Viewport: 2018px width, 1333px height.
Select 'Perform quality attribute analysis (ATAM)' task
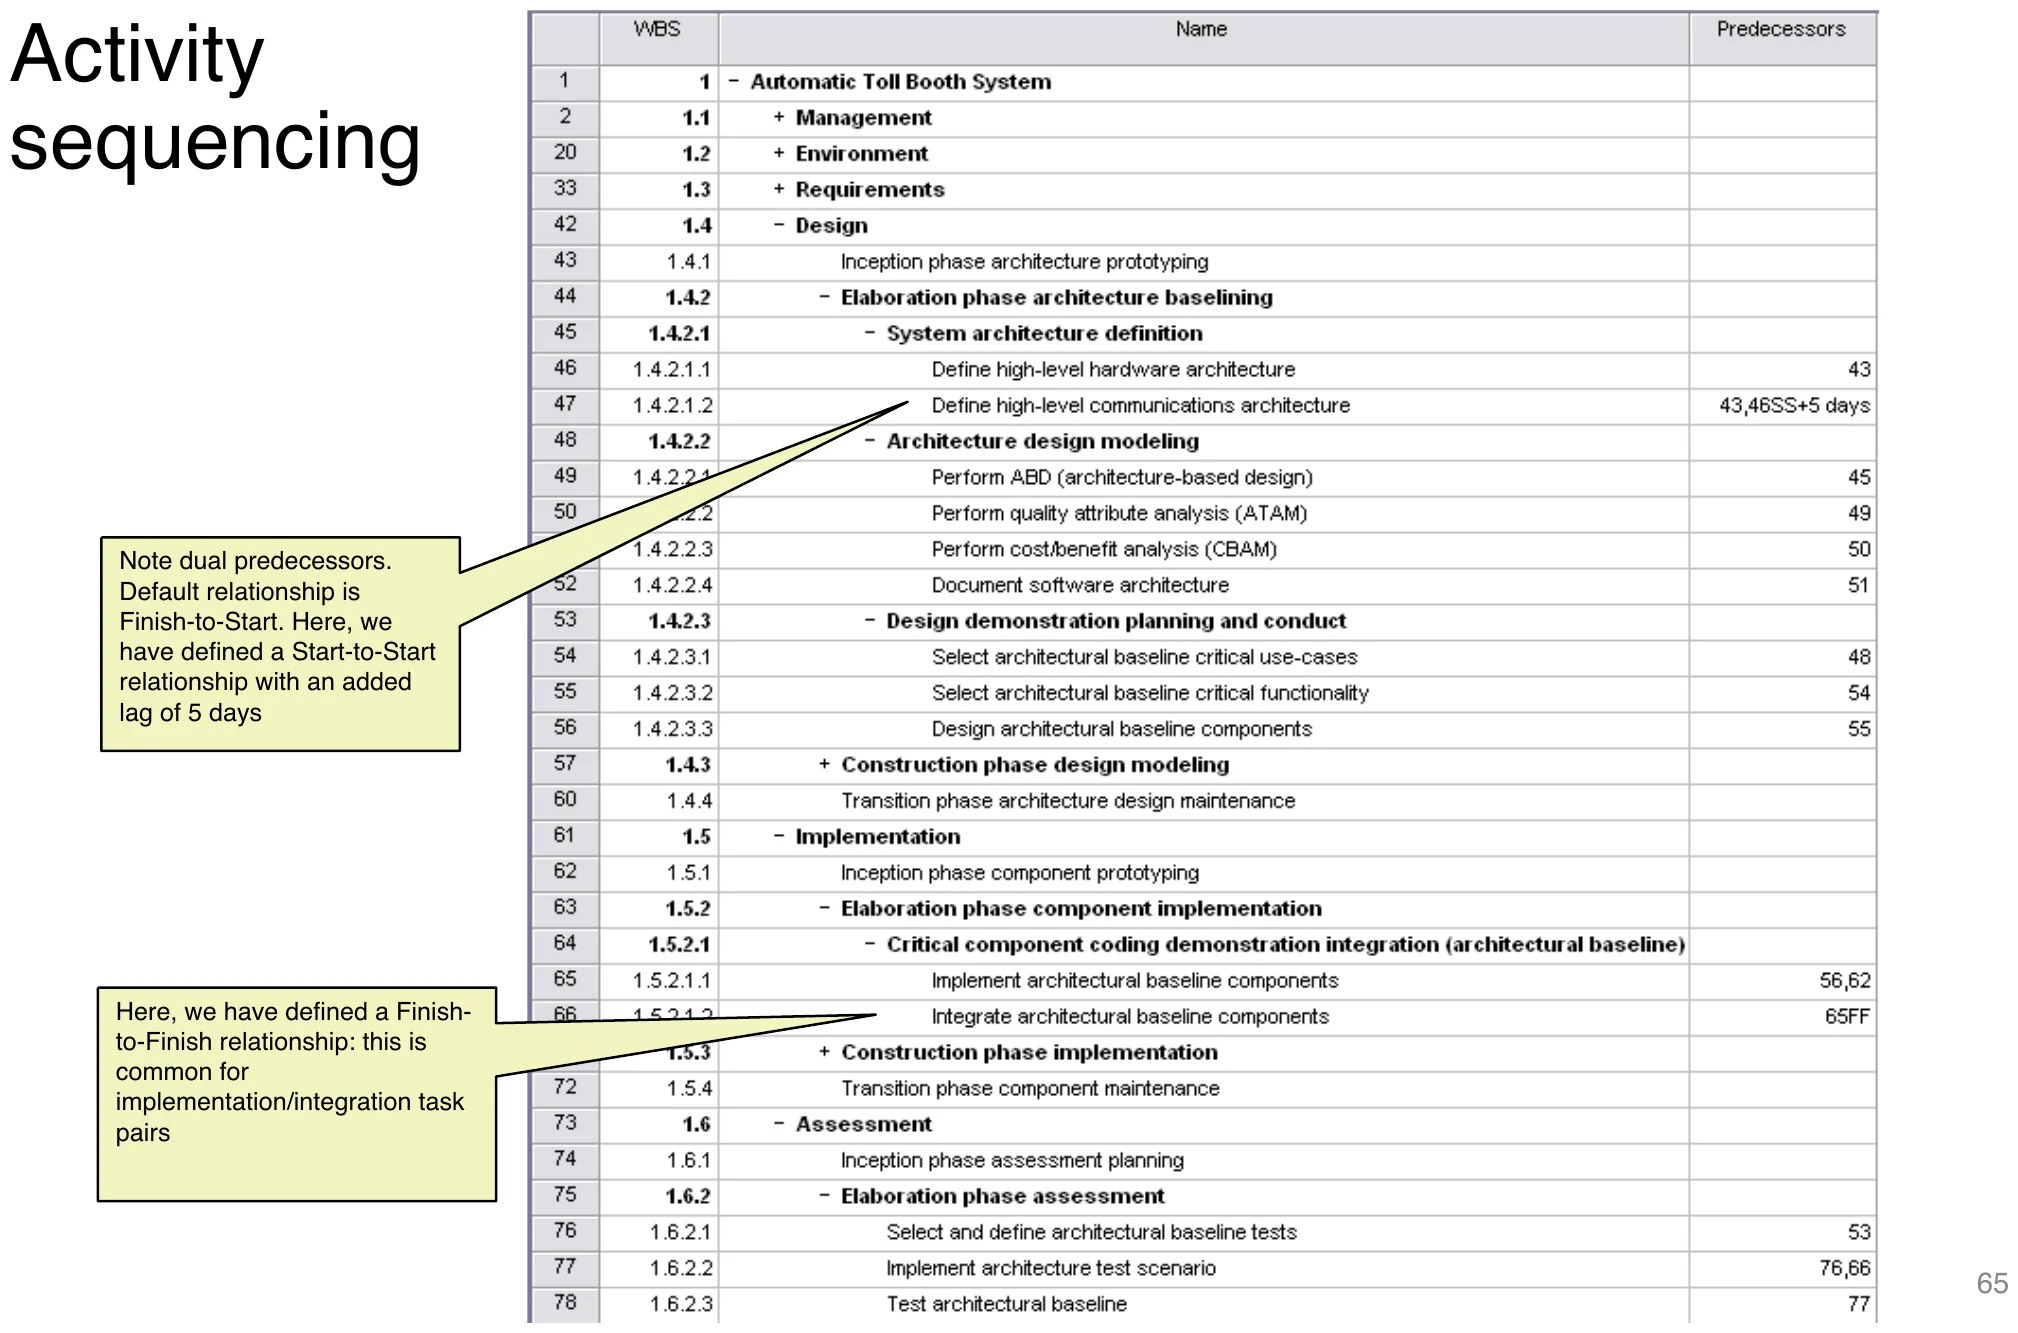[1119, 514]
